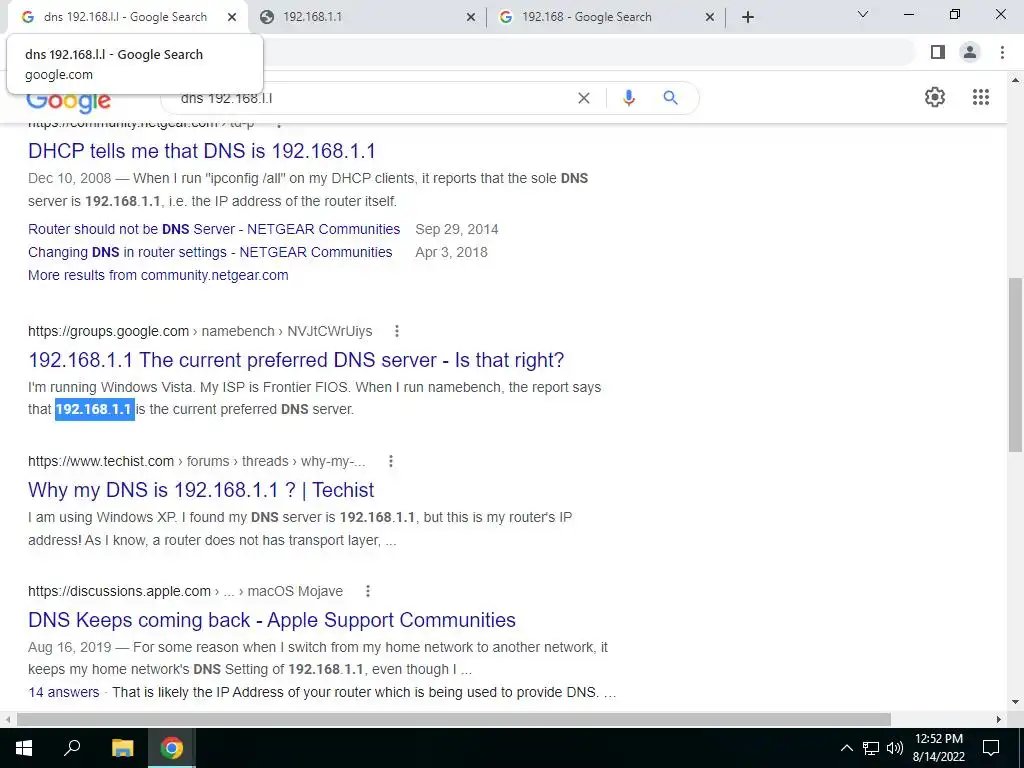Open a new tab with the plus button
Screen dimensions: 1024x768
(748, 17)
